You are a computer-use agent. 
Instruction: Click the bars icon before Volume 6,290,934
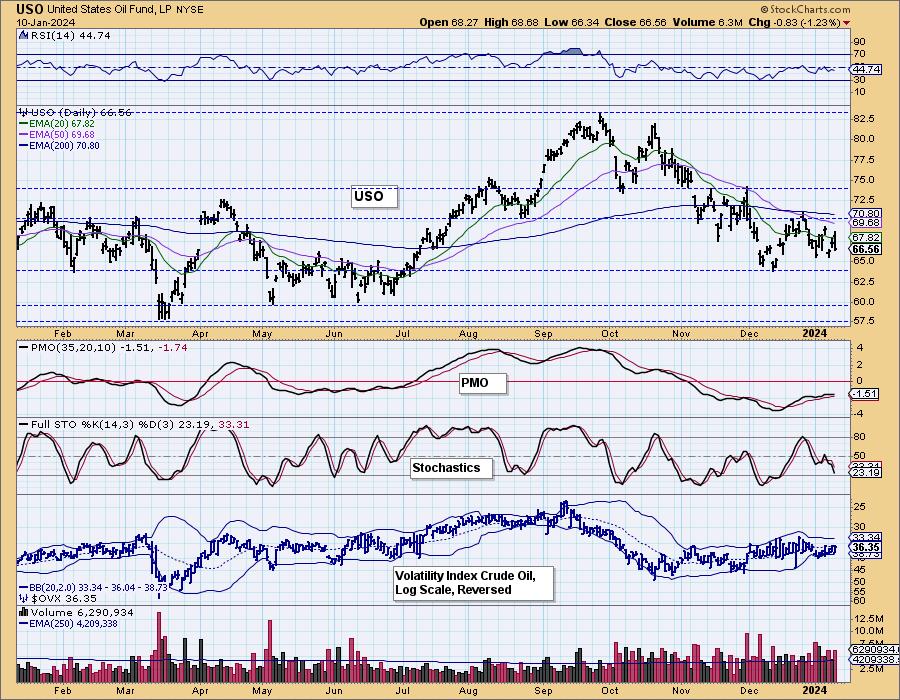click(x=24, y=613)
